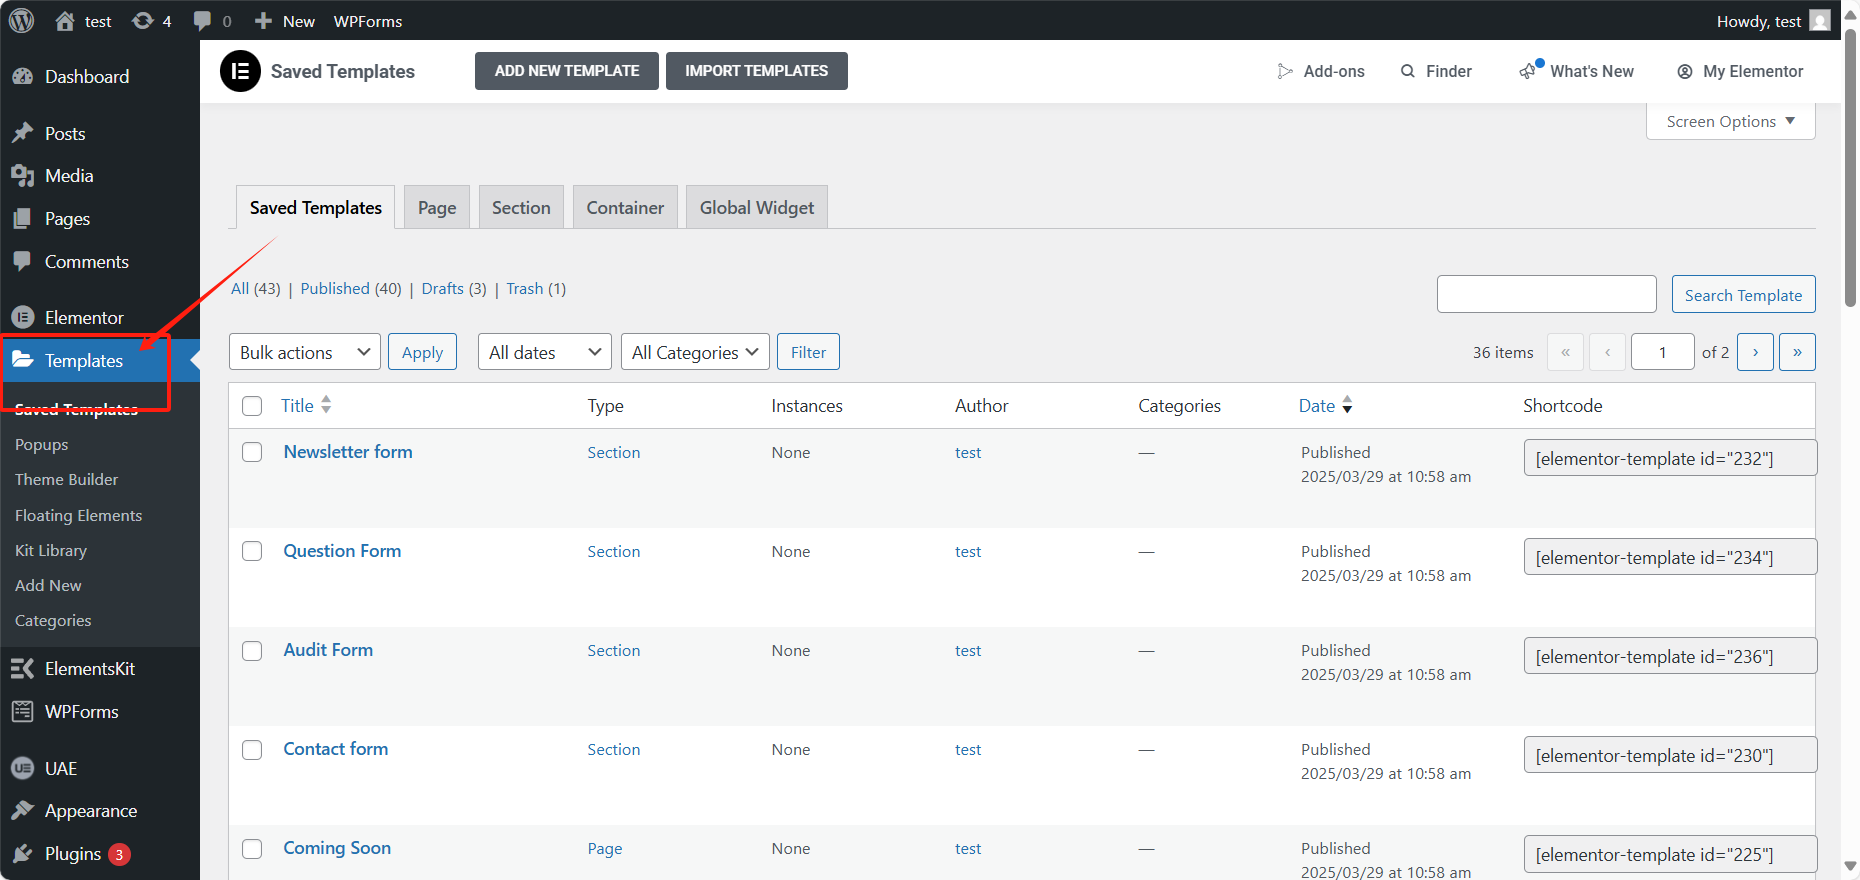The height and width of the screenshot is (880, 1860).
Task: Expand the All dates dropdown
Action: point(544,352)
